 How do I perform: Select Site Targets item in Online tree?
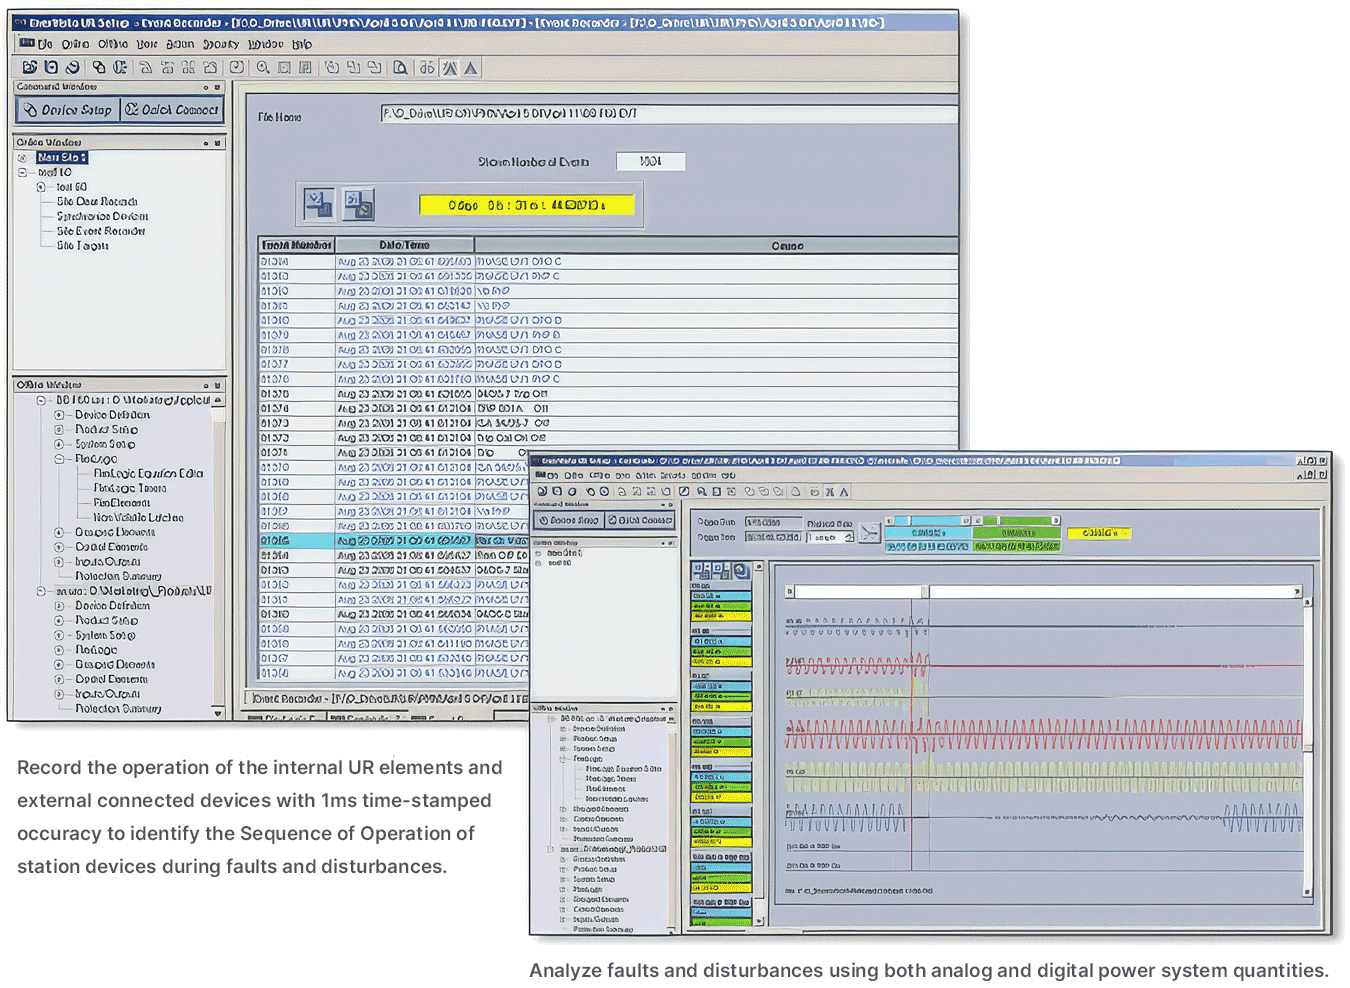tap(83, 245)
